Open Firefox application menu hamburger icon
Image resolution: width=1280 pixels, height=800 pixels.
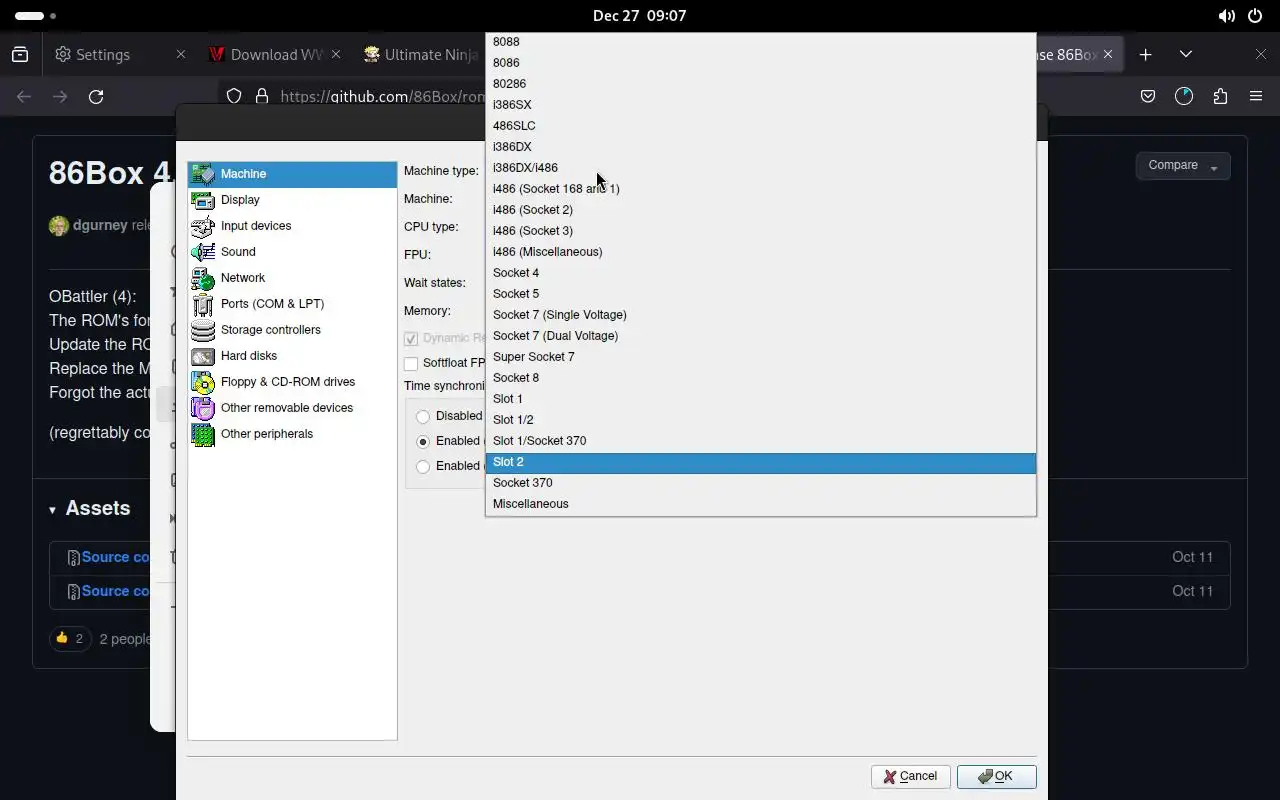point(1256,96)
